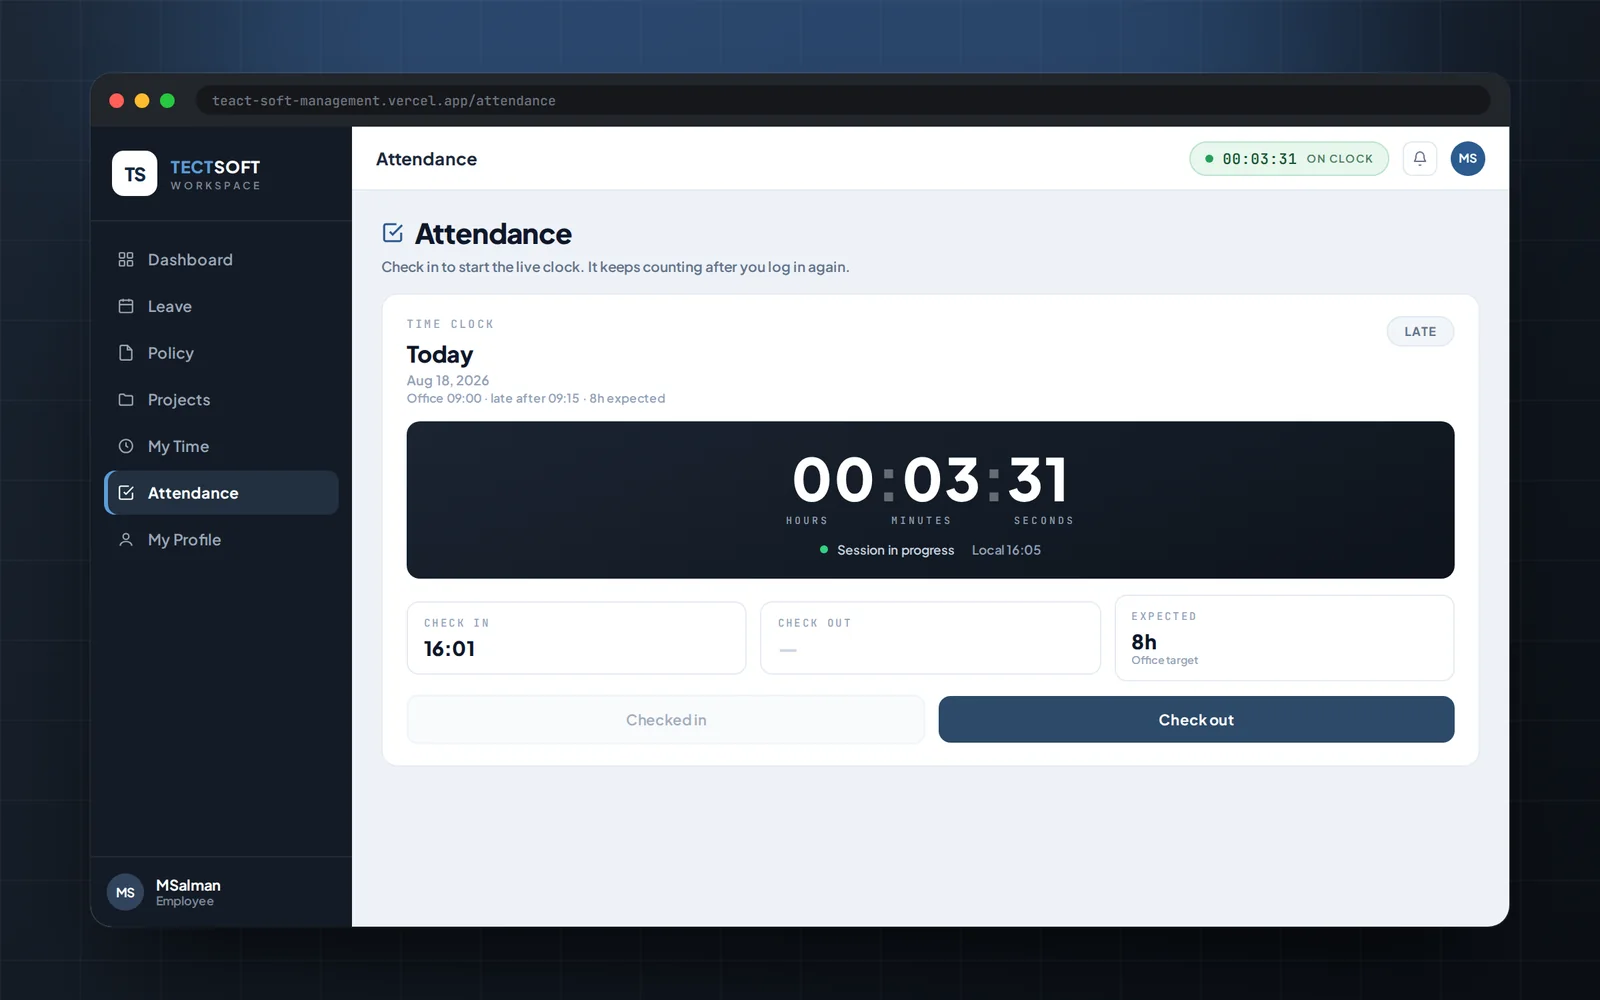Image resolution: width=1600 pixels, height=1000 pixels.
Task: Click the Today heading
Action: pyautogui.click(x=440, y=355)
